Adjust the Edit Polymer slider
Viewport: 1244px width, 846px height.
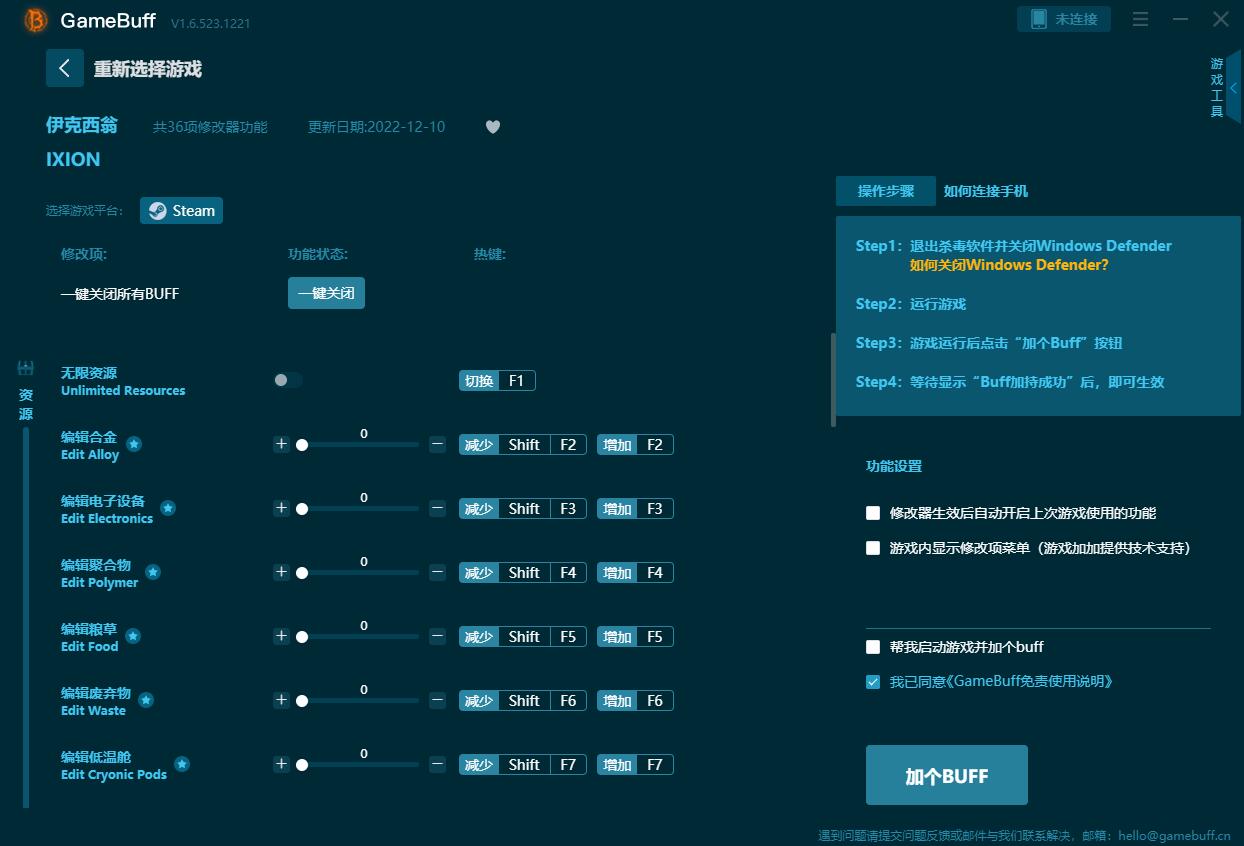(x=360, y=572)
